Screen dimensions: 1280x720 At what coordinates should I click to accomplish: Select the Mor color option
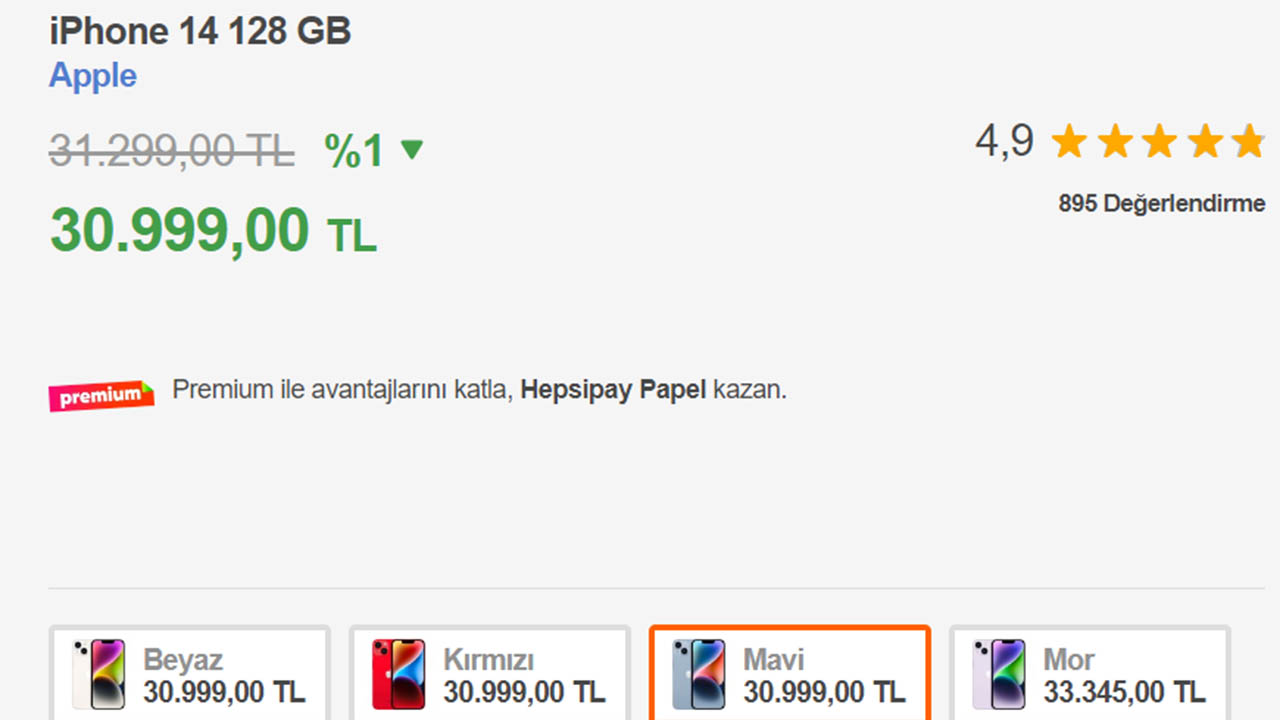tap(1090, 674)
